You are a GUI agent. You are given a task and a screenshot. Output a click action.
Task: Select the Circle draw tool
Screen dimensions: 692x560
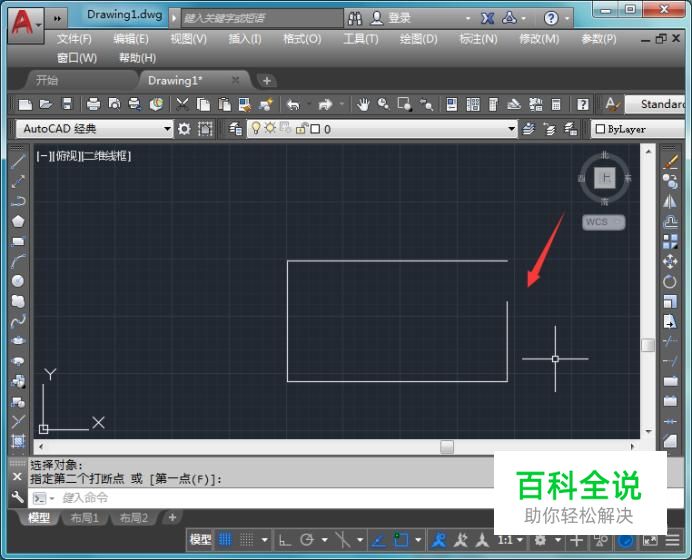tap(18, 281)
